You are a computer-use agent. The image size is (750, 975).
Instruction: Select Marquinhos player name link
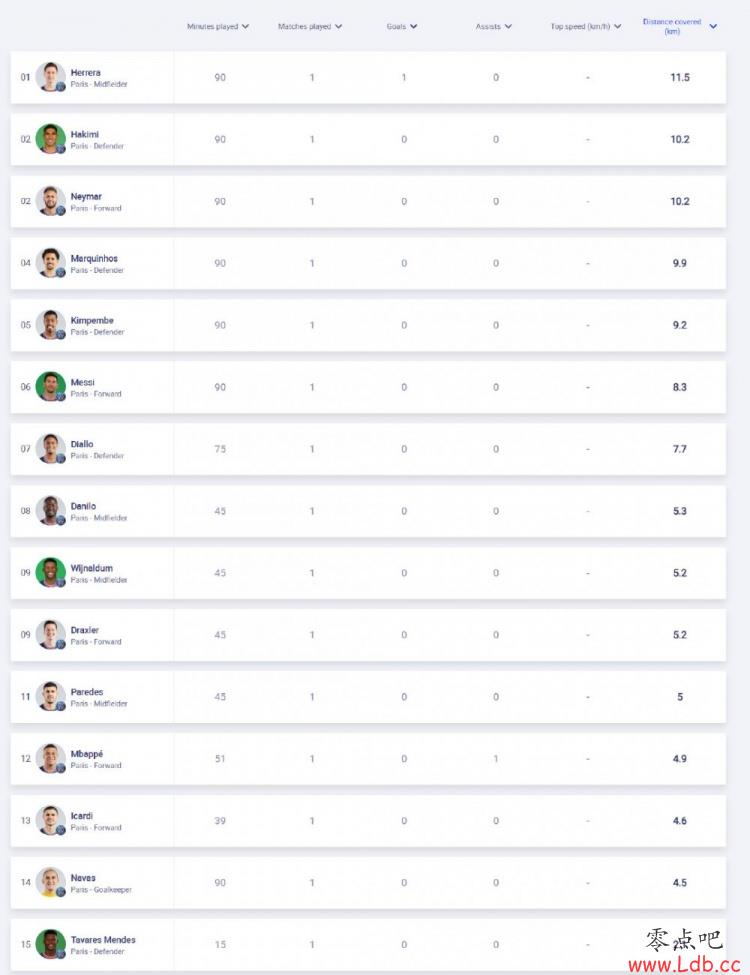pyautogui.click(x=94, y=258)
